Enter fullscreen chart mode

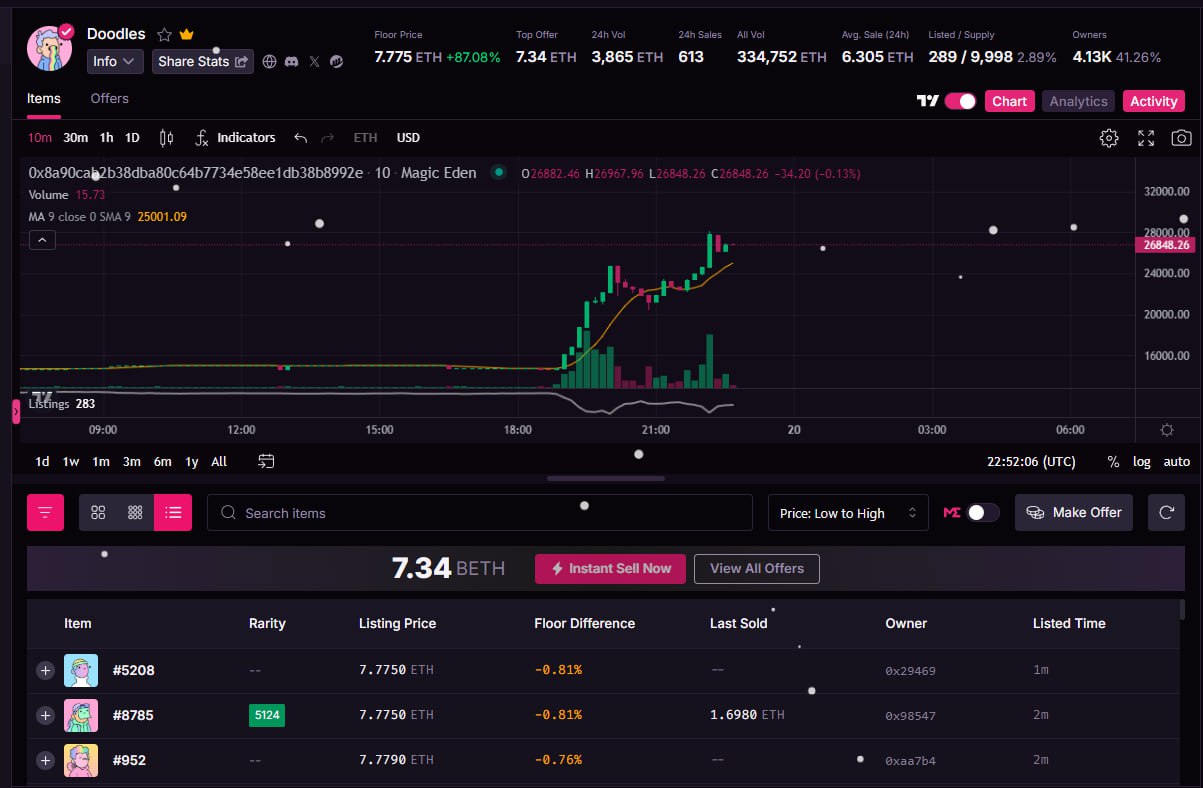[1145, 138]
